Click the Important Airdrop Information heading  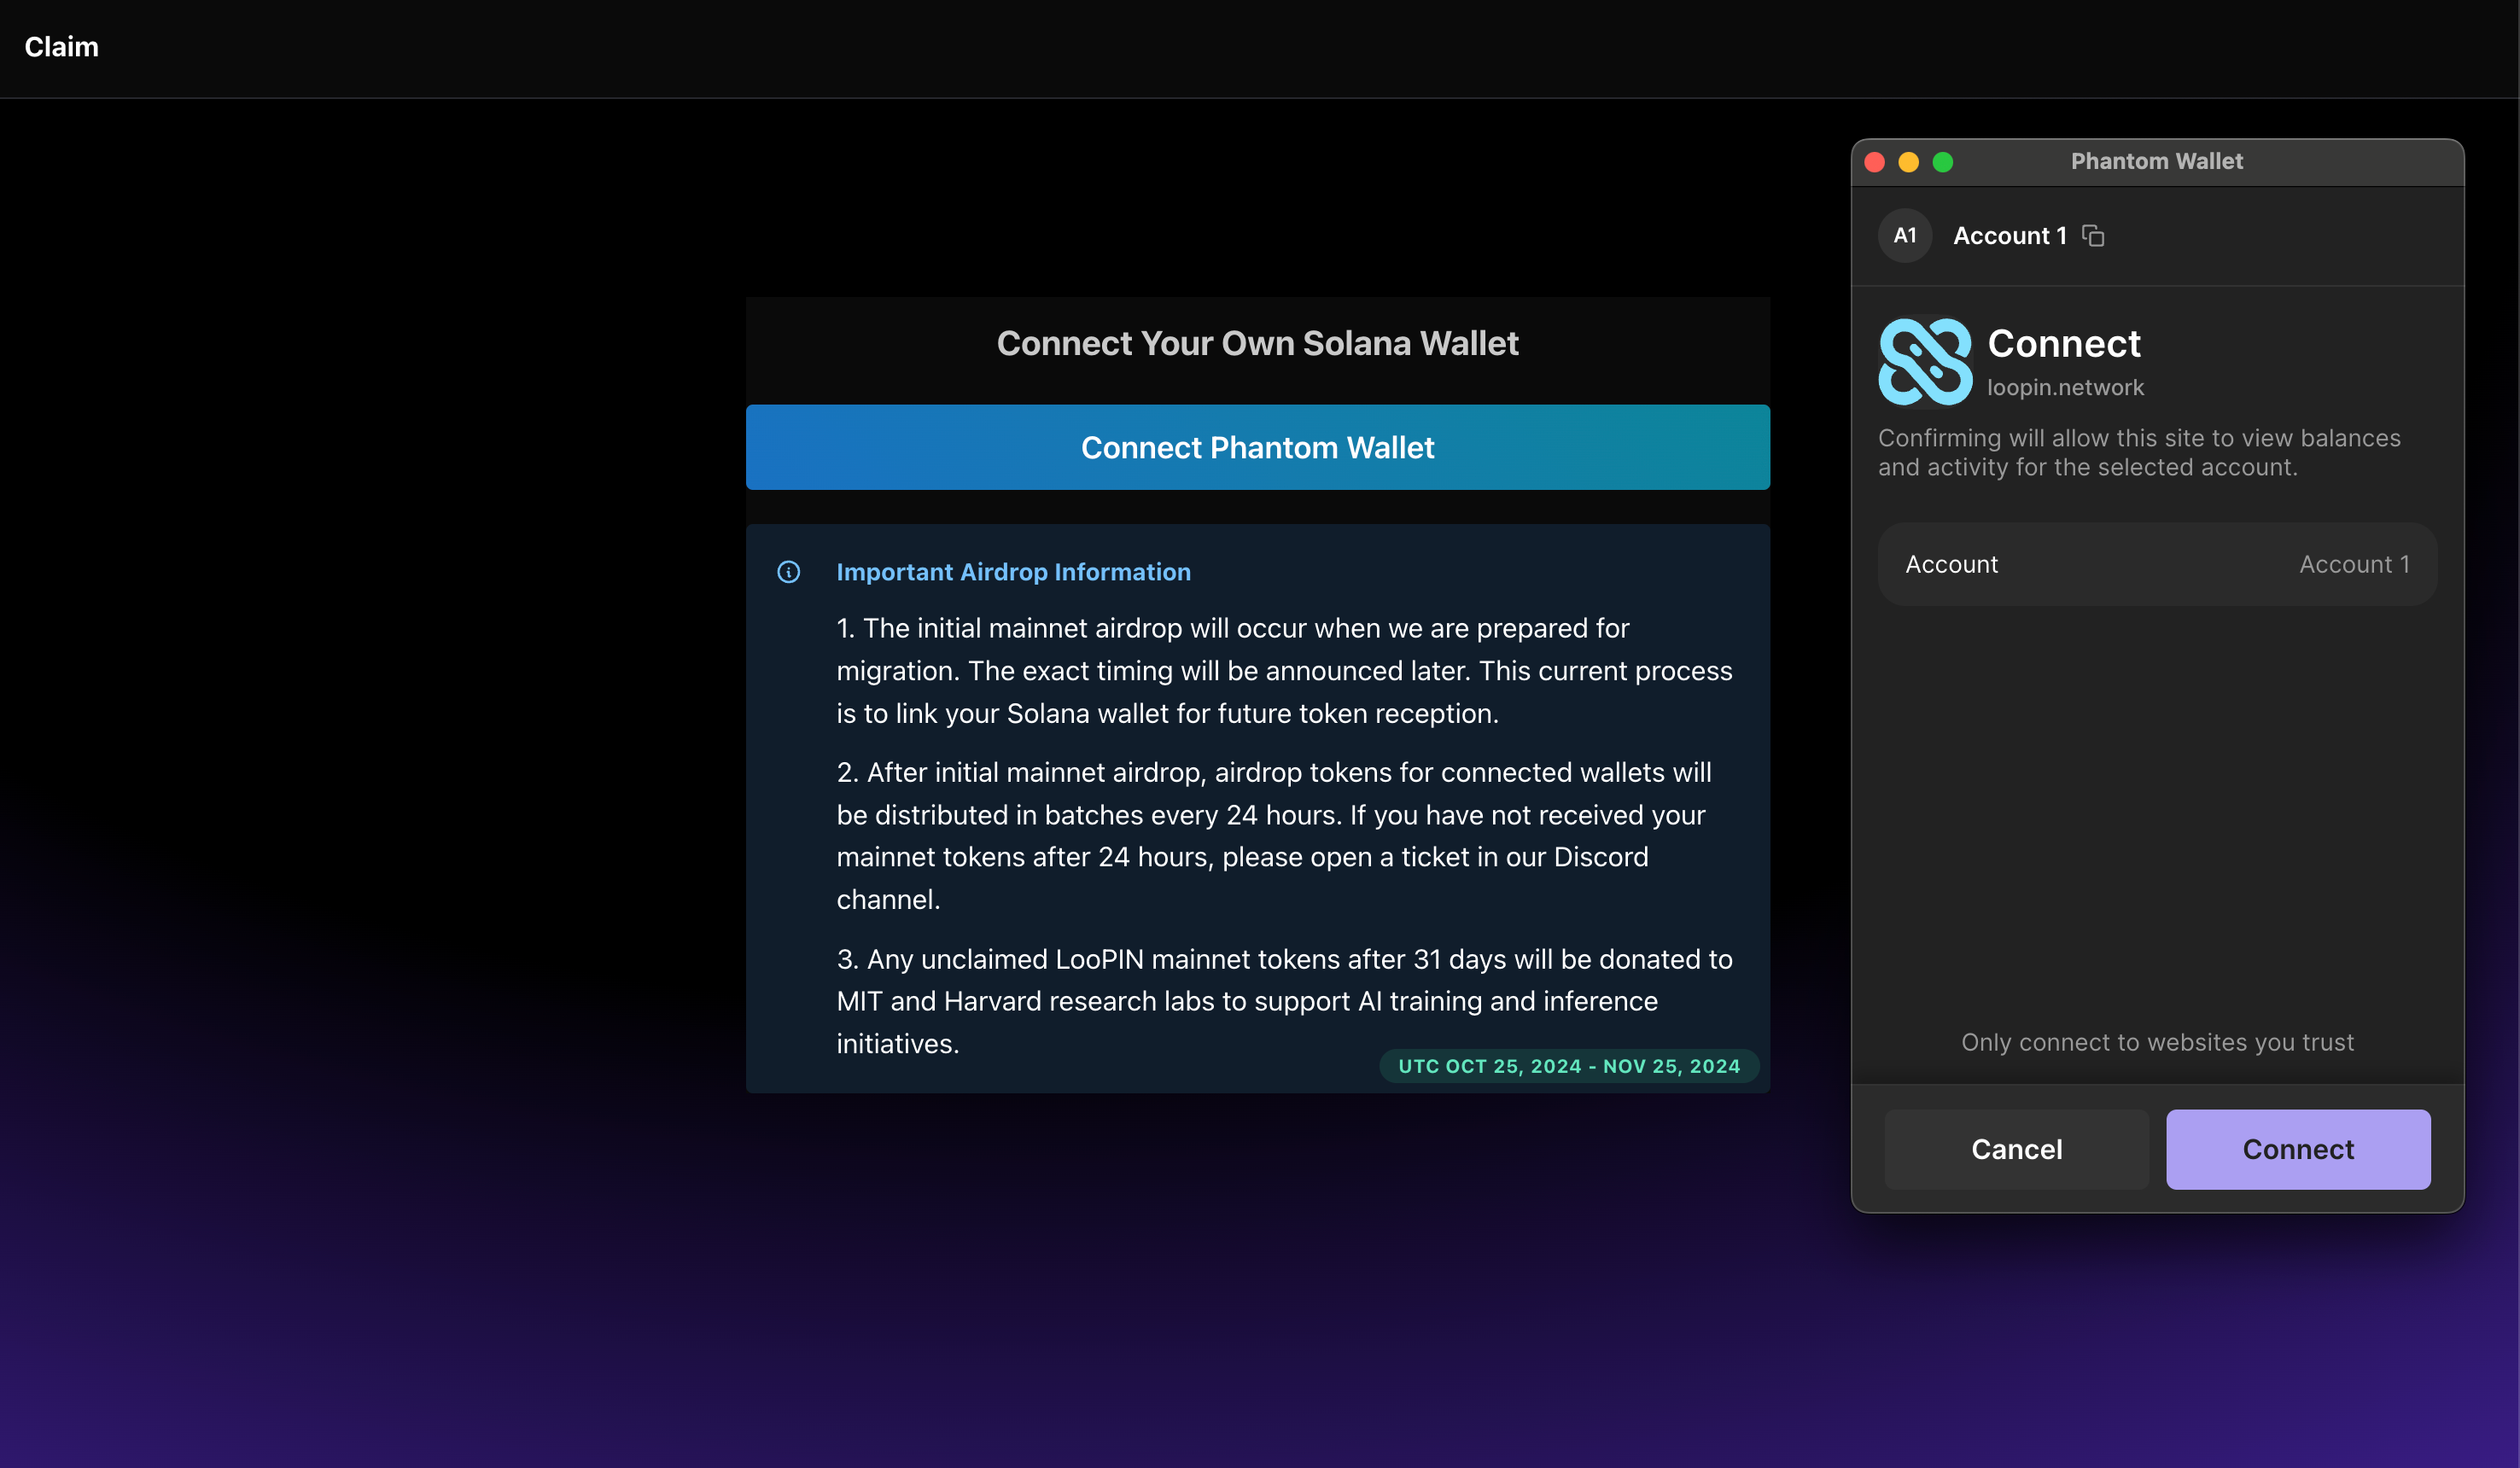pyautogui.click(x=1013, y=572)
